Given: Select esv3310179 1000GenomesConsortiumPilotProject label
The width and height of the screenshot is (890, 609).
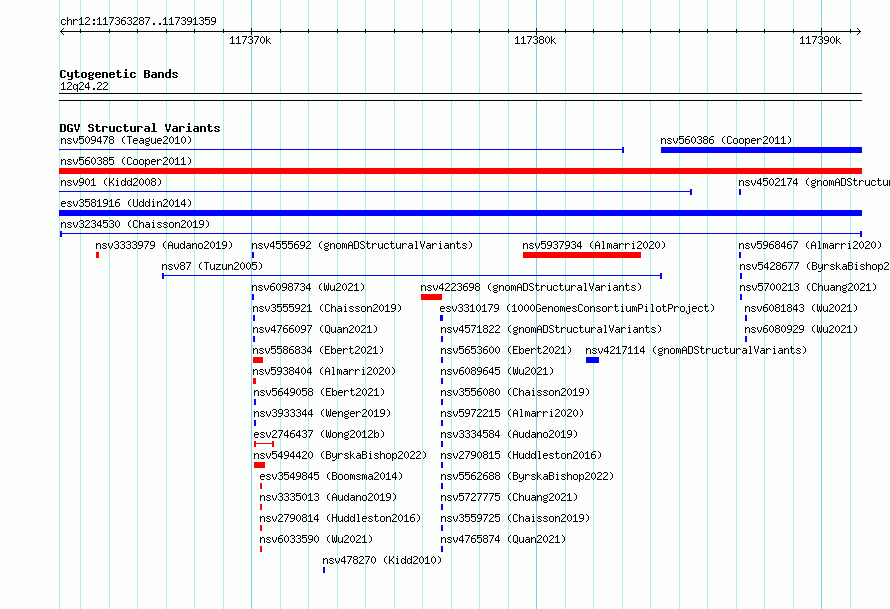Looking at the screenshot, I should tap(577, 308).
